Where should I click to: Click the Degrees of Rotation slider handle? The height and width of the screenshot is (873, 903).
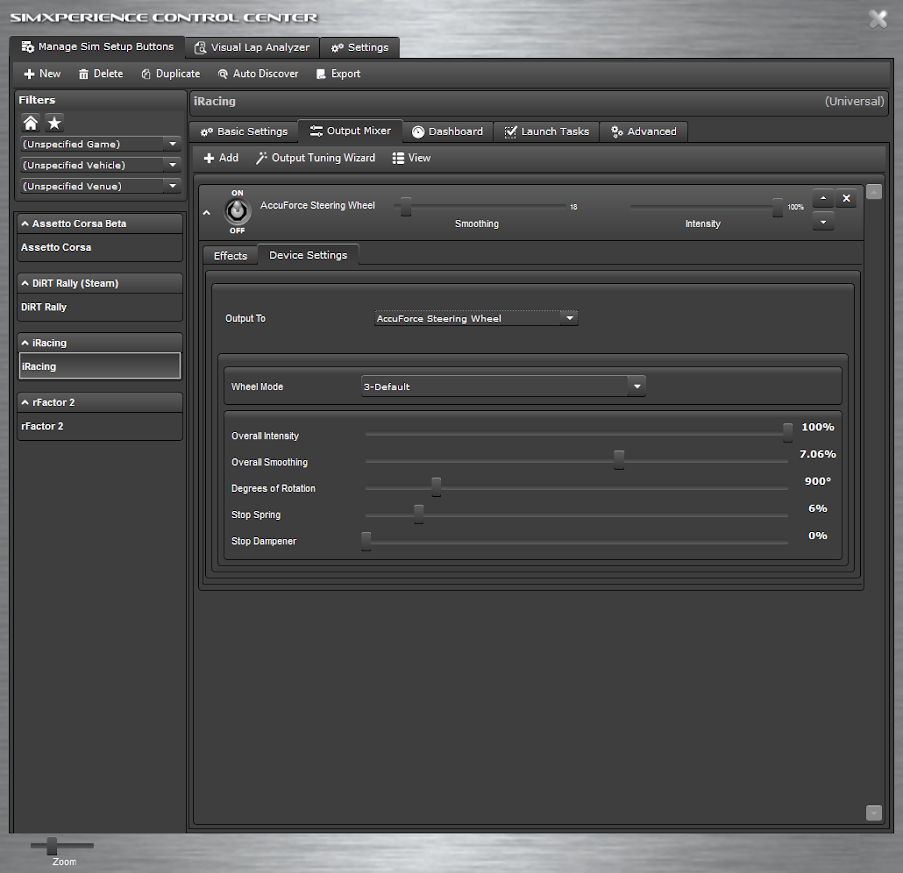point(437,487)
